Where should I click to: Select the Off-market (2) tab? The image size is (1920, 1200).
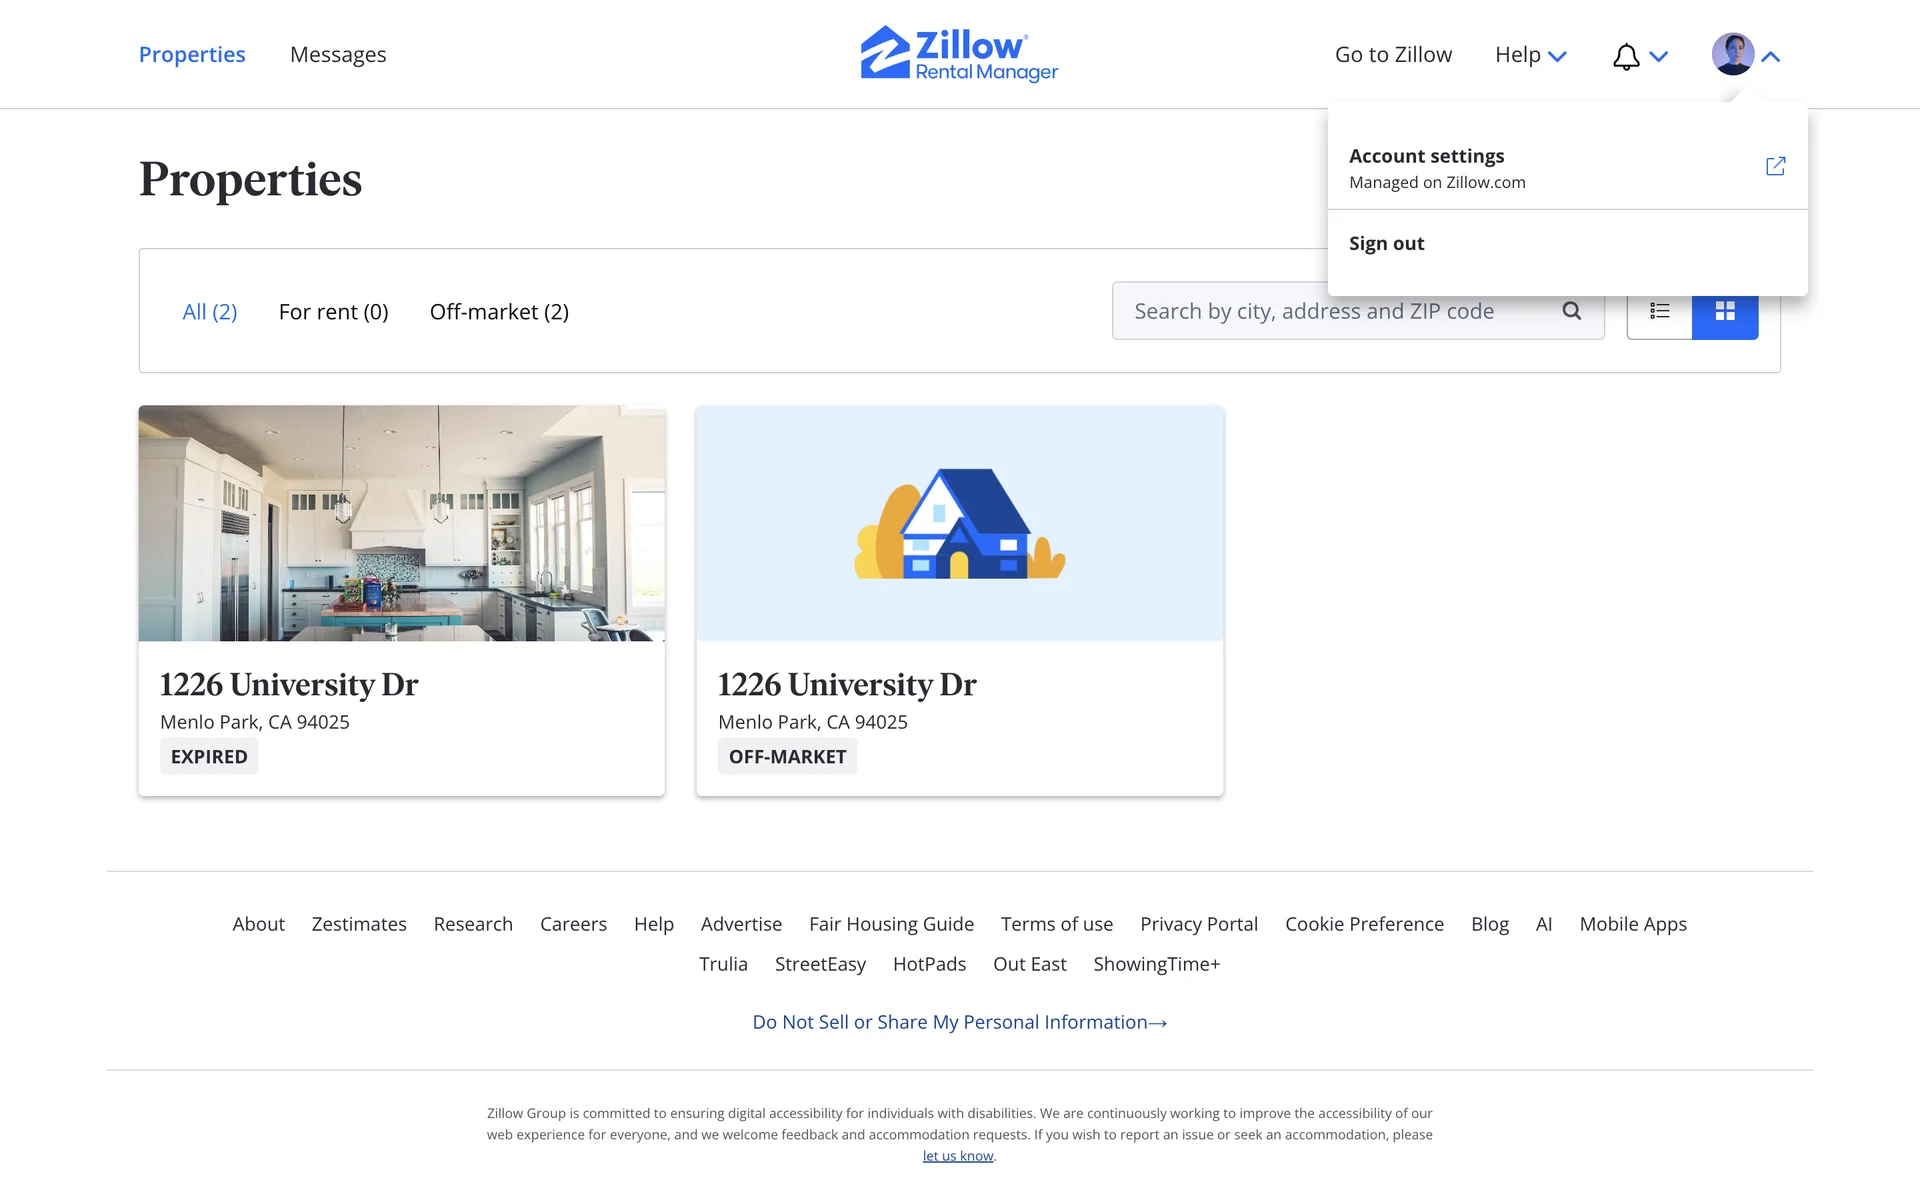click(499, 312)
